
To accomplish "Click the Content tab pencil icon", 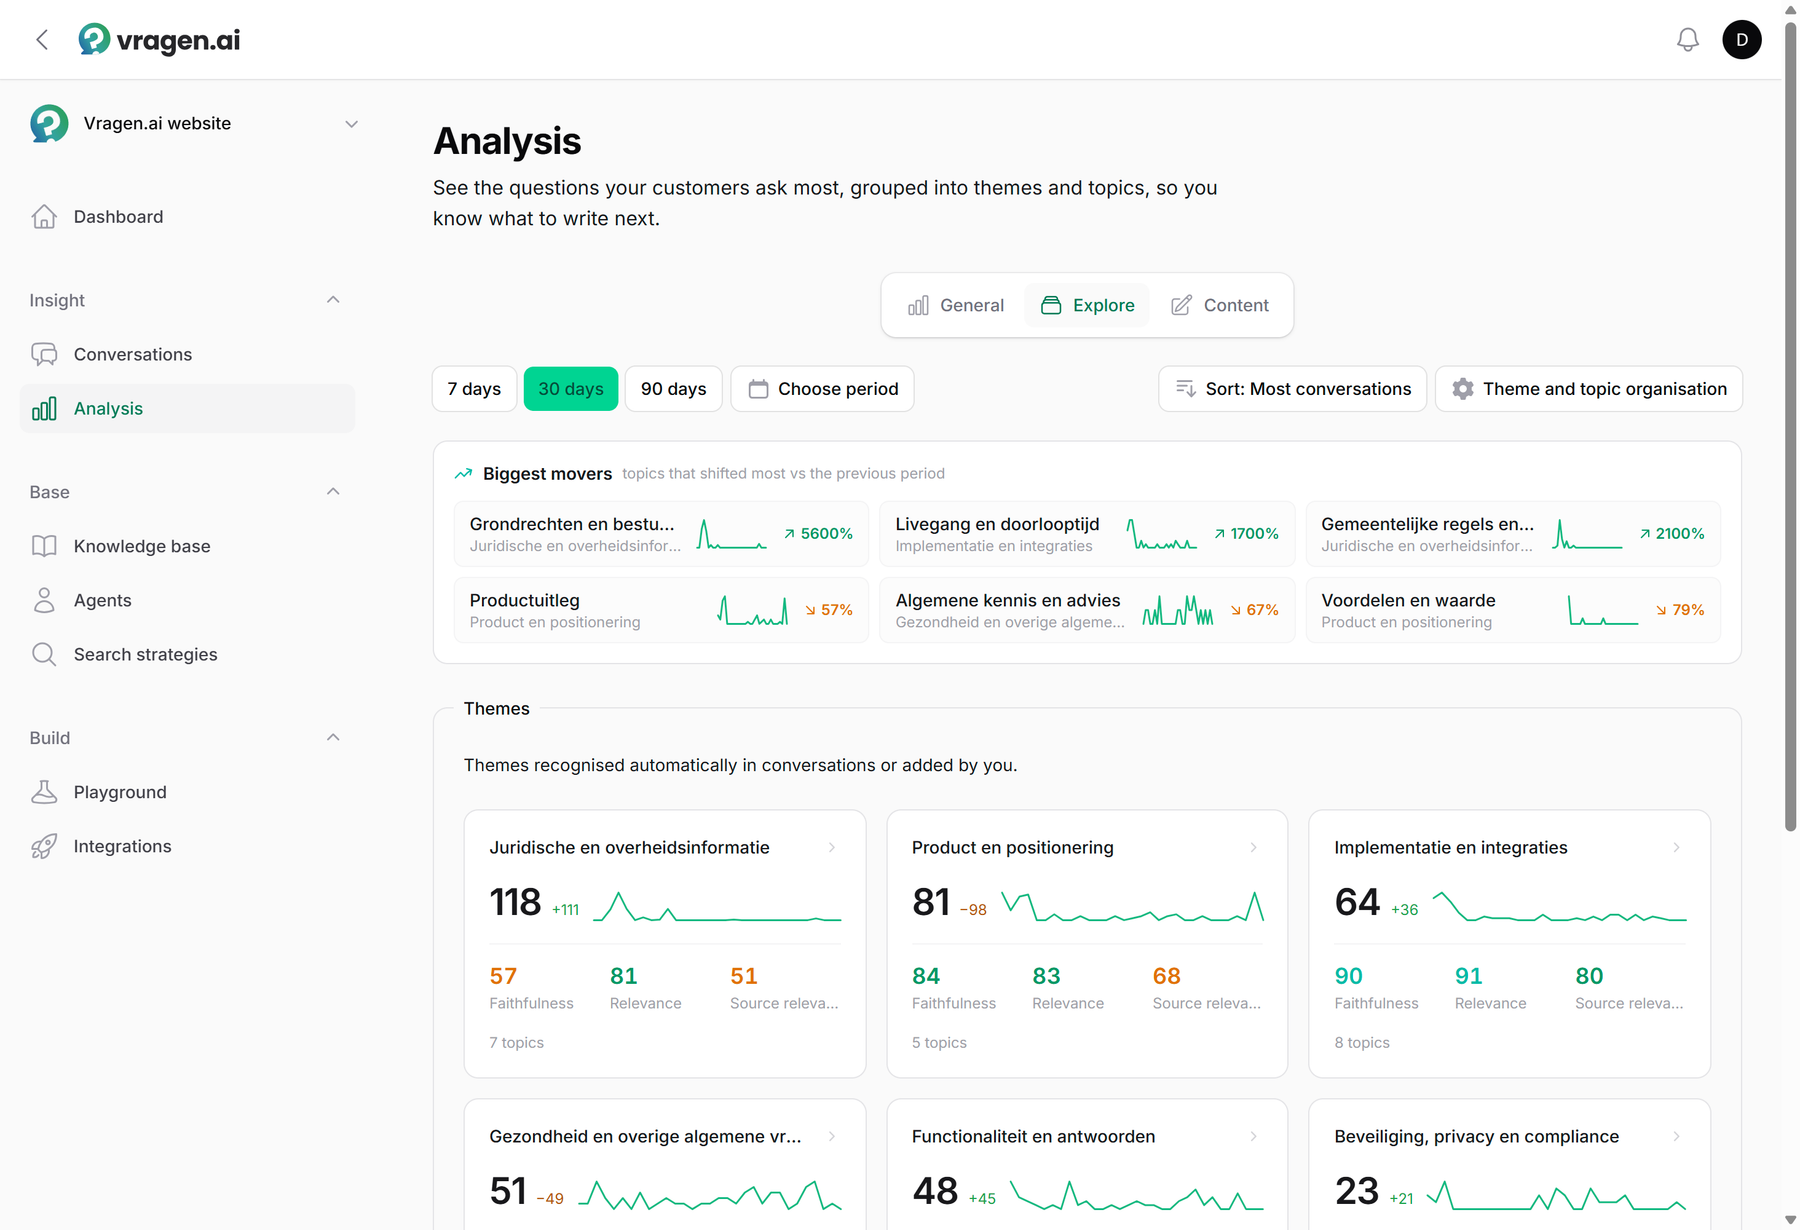I will pos(1181,306).
